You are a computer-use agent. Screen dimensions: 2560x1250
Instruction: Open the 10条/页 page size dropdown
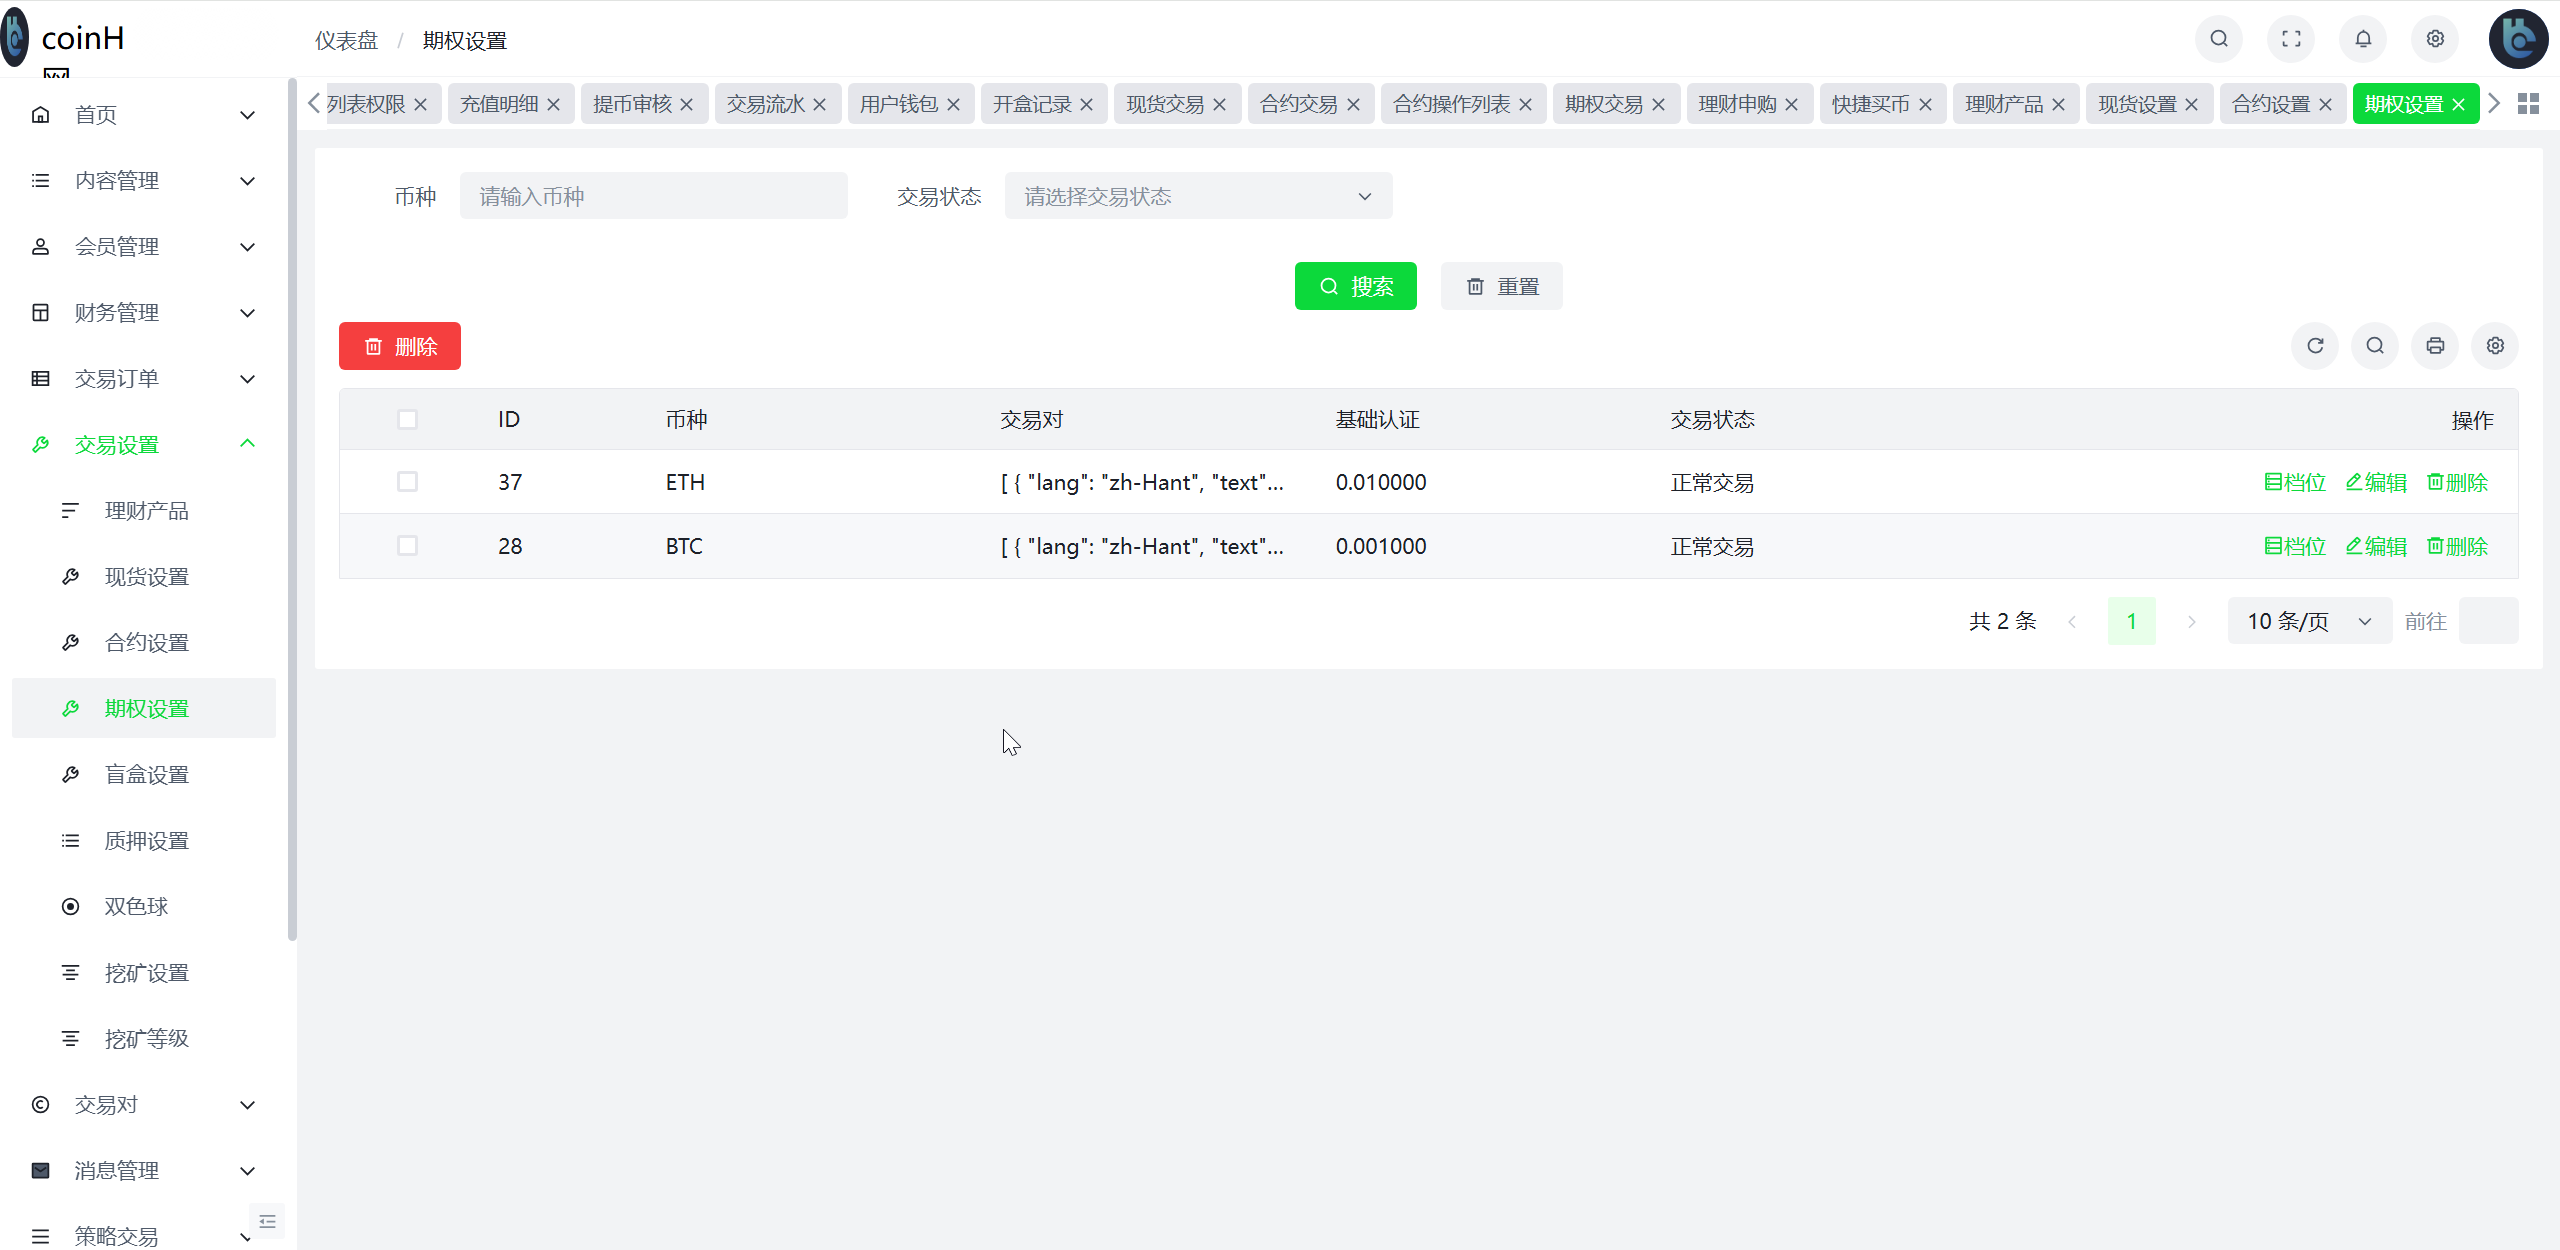[2309, 620]
